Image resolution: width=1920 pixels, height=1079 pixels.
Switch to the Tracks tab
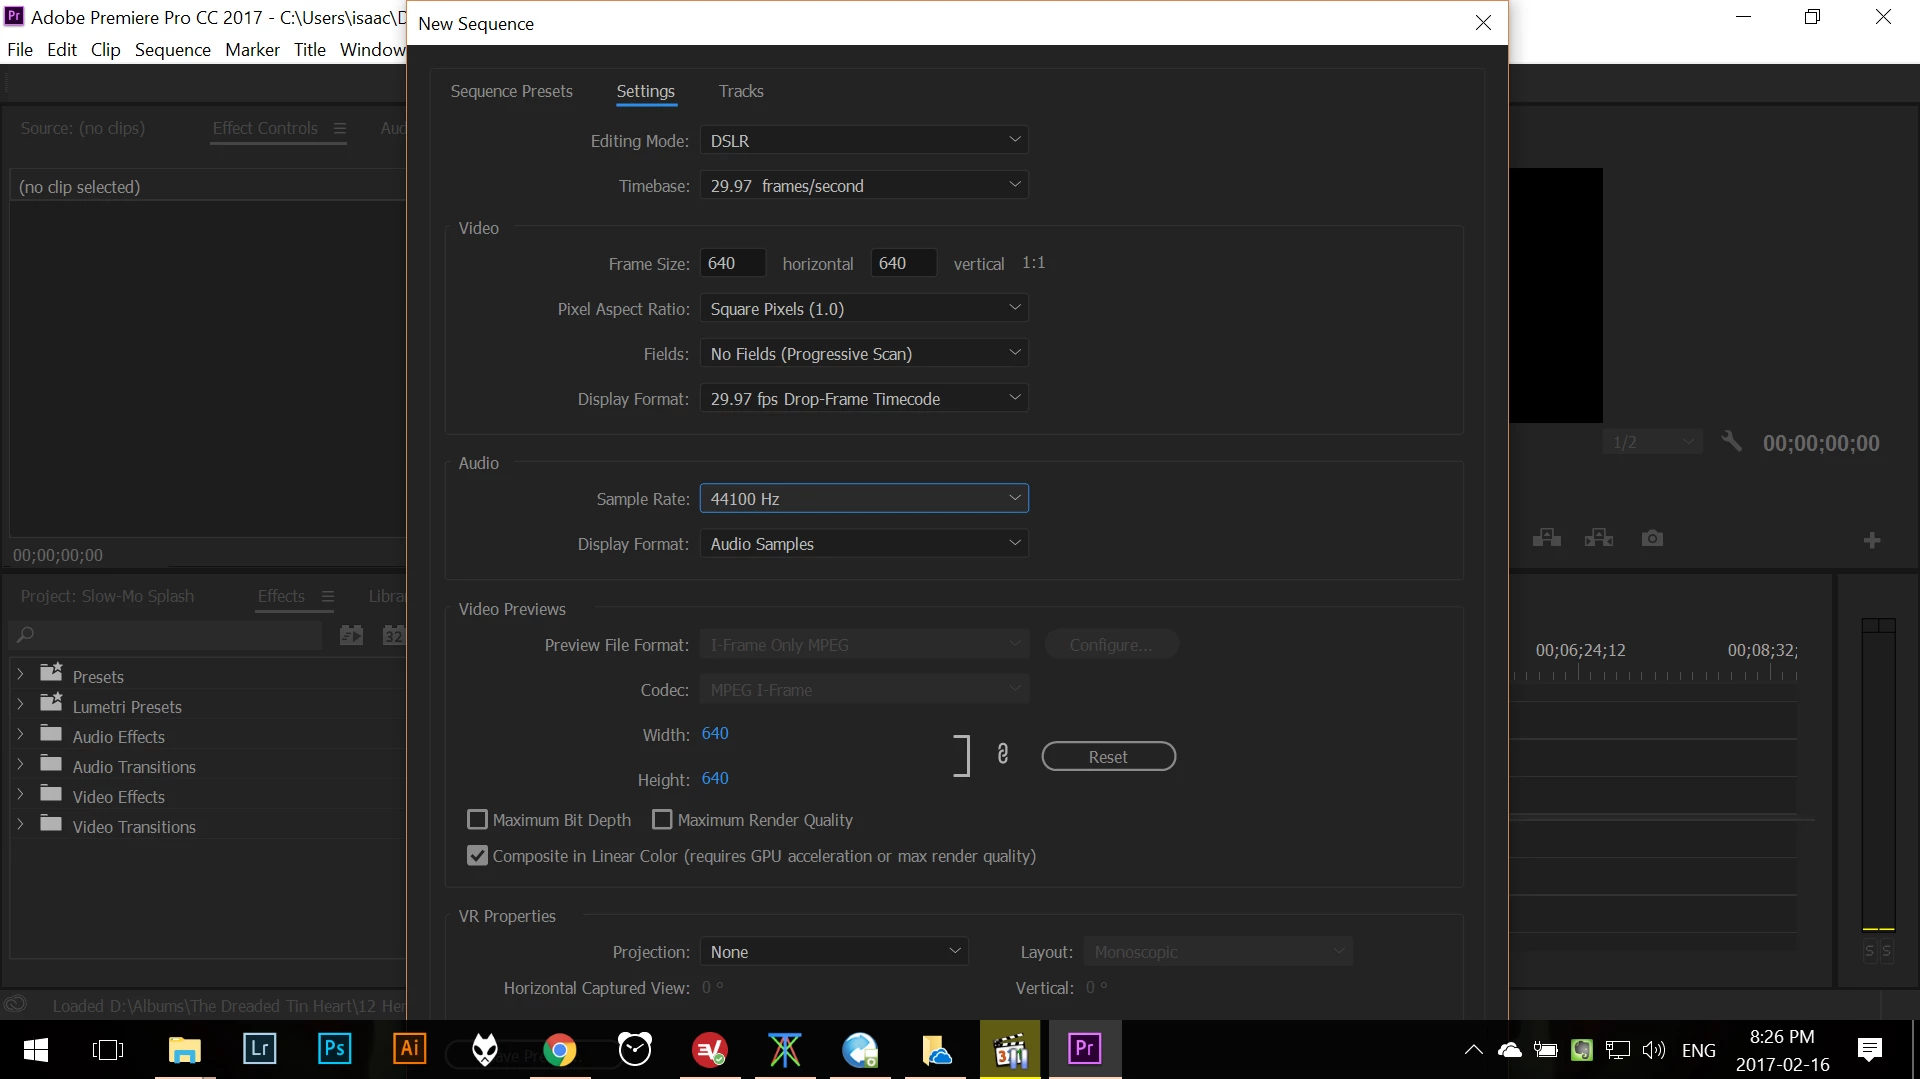[741, 91]
